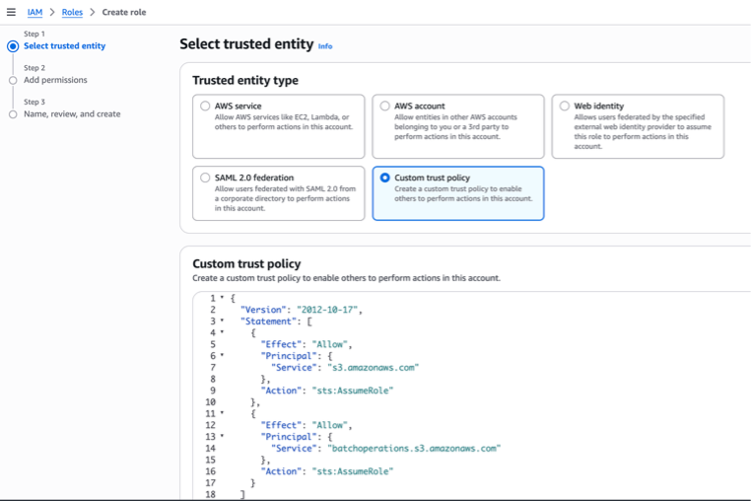This screenshot has width=754, height=504.
Task: Click Step 1 Select trusted entity indicator
Action: click(13, 46)
